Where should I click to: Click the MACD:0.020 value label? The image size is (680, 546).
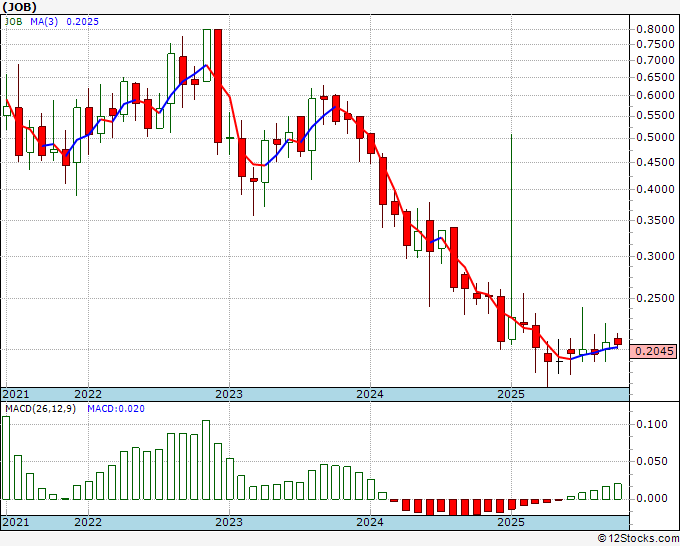(116, 409)
